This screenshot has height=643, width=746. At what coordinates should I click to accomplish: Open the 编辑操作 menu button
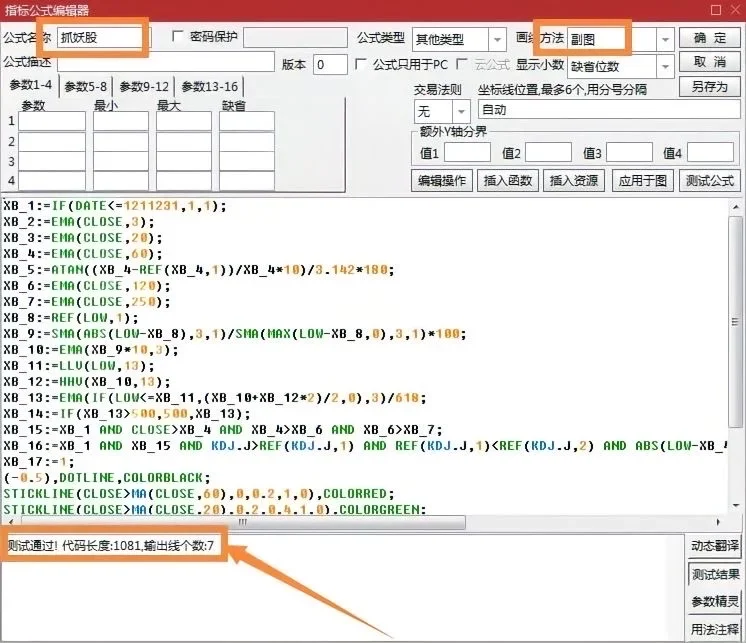tap(442, 181)
